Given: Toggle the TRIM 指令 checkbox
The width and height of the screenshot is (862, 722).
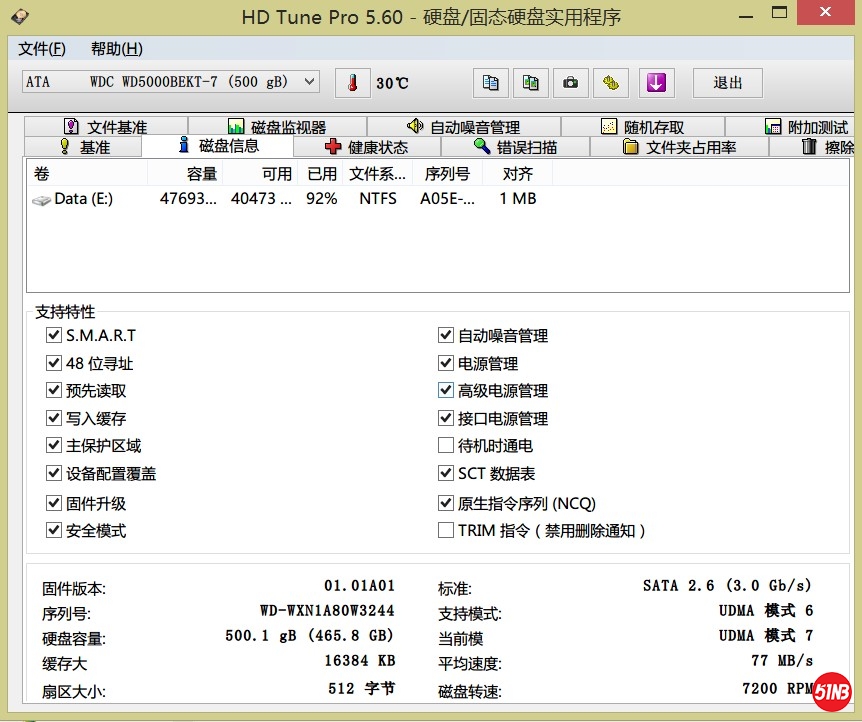Looking at the screenshot, I should point(446,530).
